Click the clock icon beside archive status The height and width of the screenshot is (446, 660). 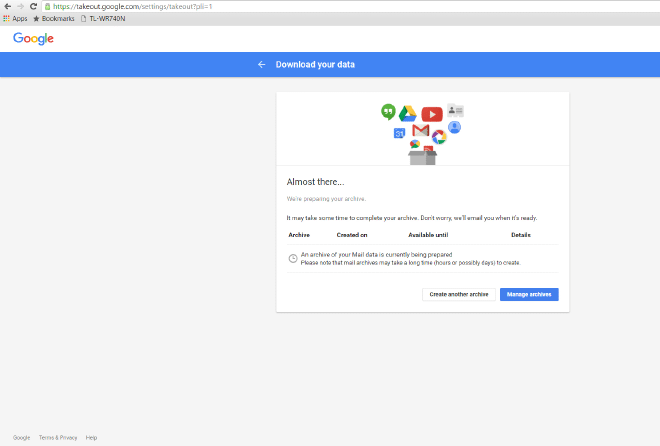292,258
